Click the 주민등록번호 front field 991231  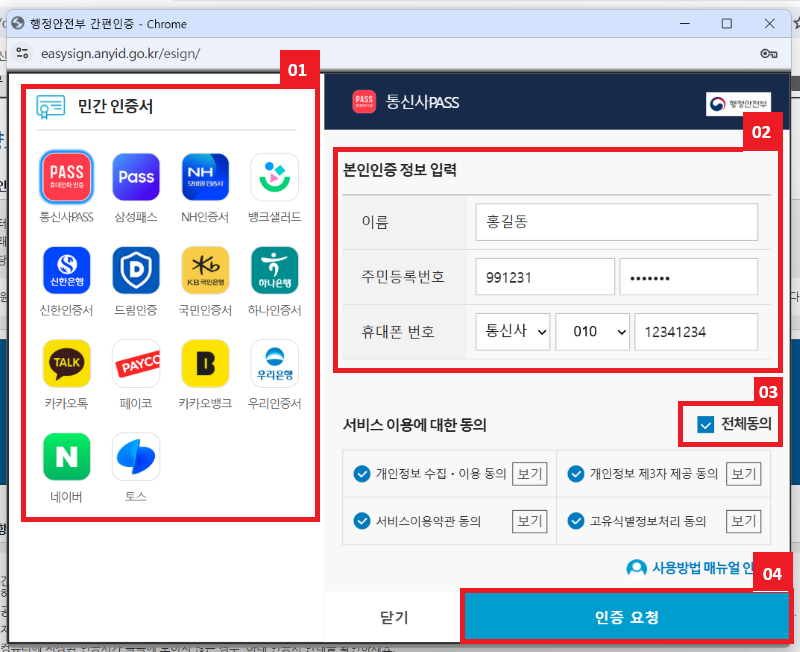tap(545, 277)
